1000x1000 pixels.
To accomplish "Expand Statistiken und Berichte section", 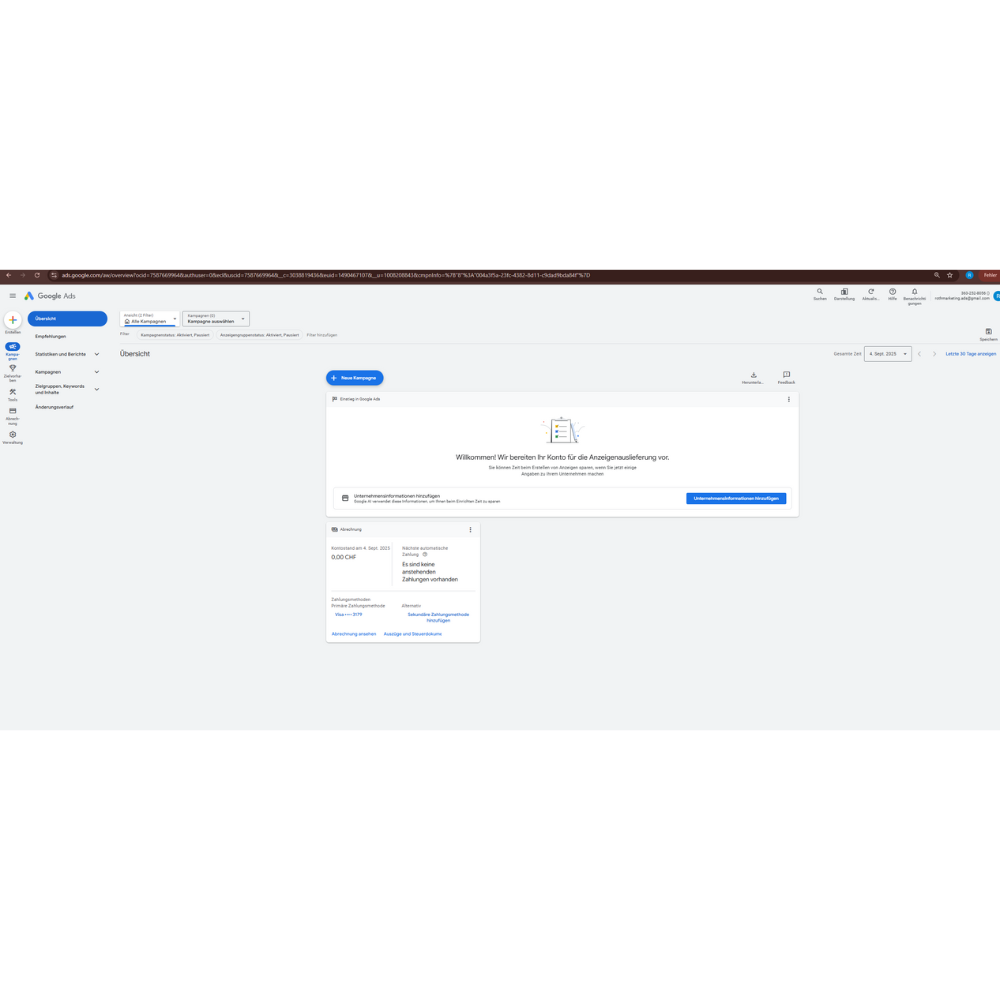I will [x=97, y=354].
